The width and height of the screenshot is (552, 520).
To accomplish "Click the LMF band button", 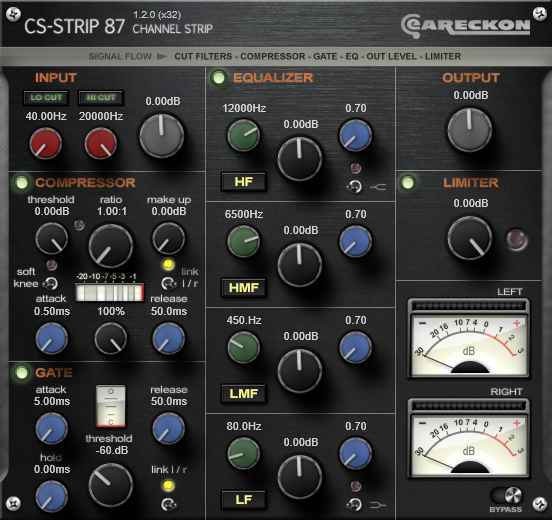I will point(243,394).
